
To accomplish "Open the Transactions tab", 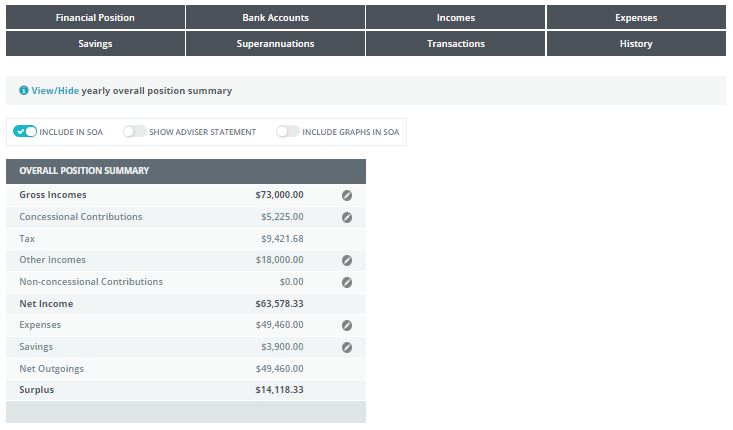I will pyautogui.click(x=456, y=43).
